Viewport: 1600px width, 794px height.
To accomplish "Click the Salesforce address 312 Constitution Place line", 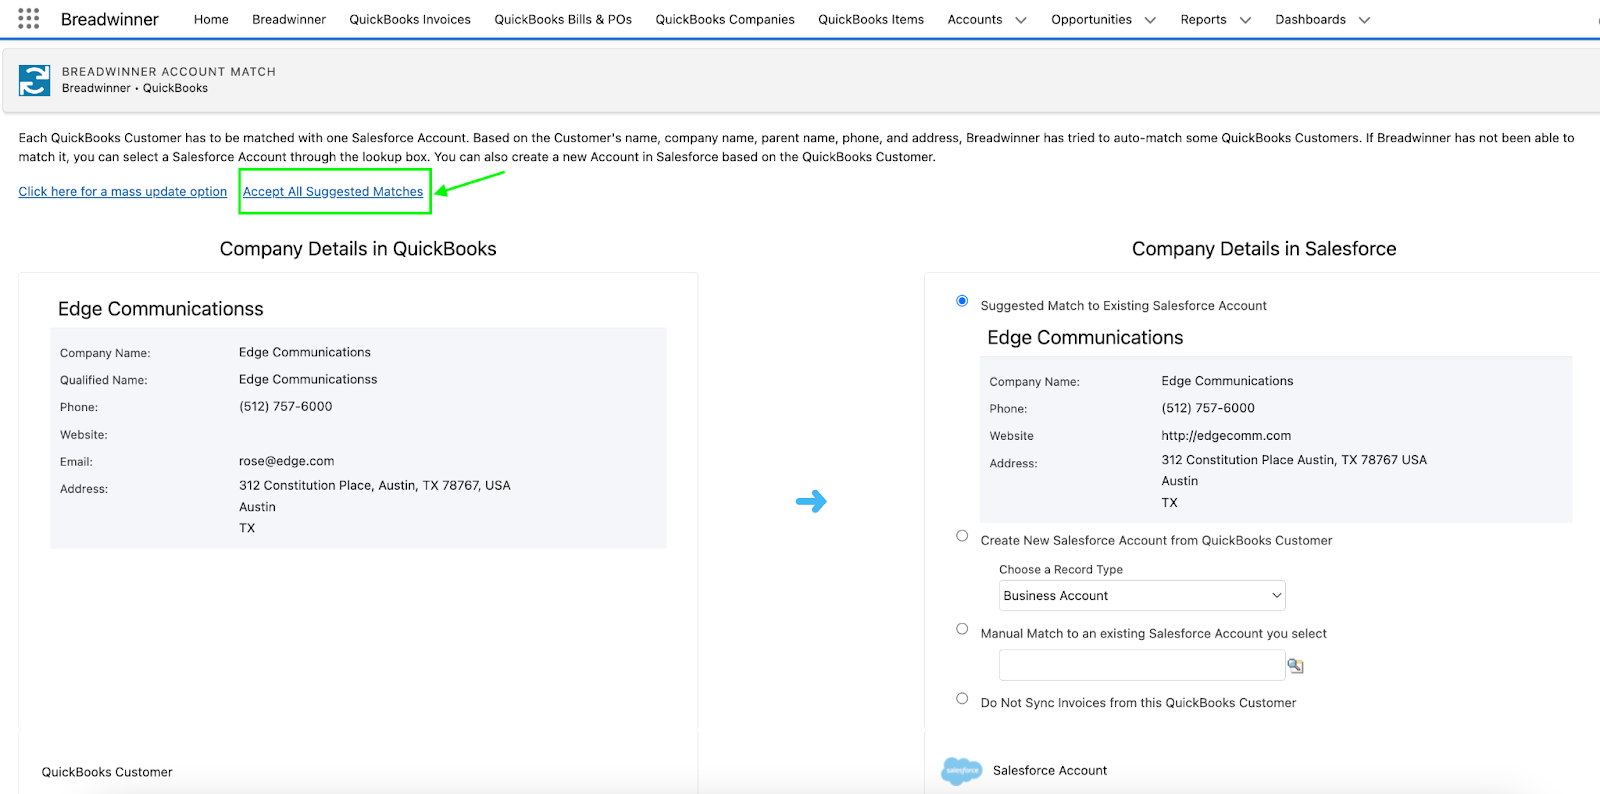I will click(1294, 460).
